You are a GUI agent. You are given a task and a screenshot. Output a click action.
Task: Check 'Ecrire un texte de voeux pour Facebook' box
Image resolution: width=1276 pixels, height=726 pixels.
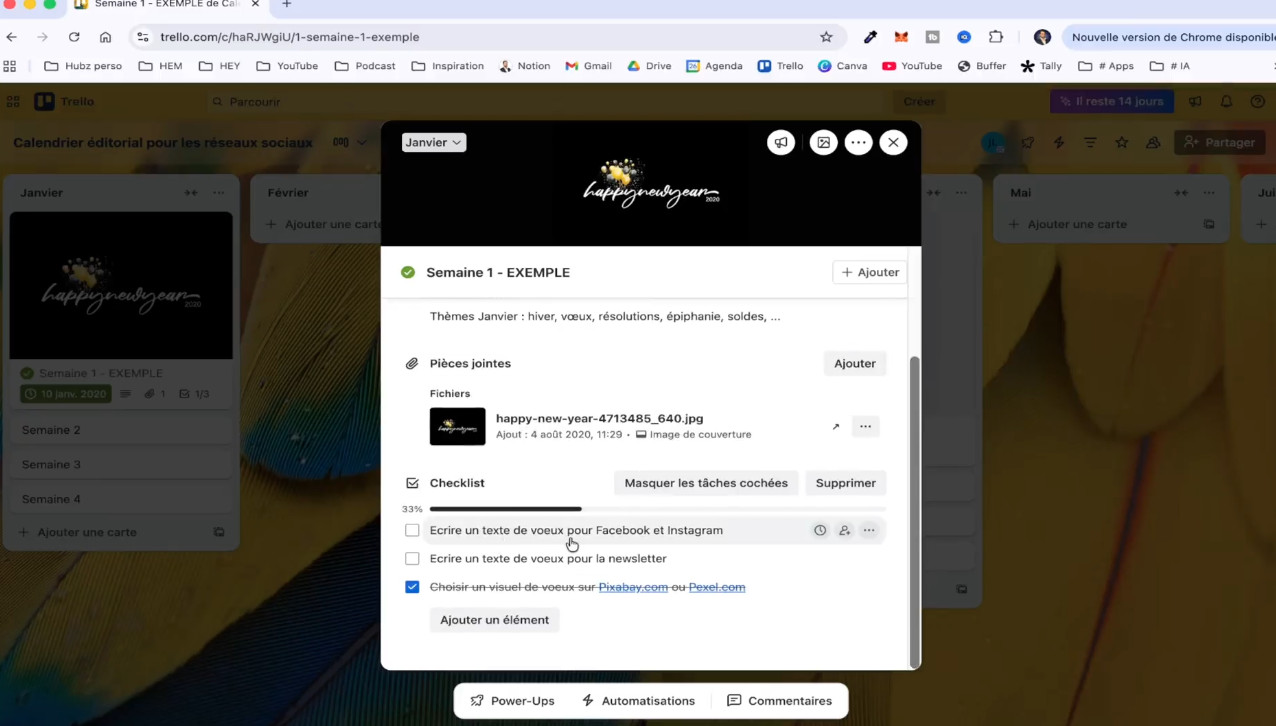pyautogui.click(x=412, y=530)
